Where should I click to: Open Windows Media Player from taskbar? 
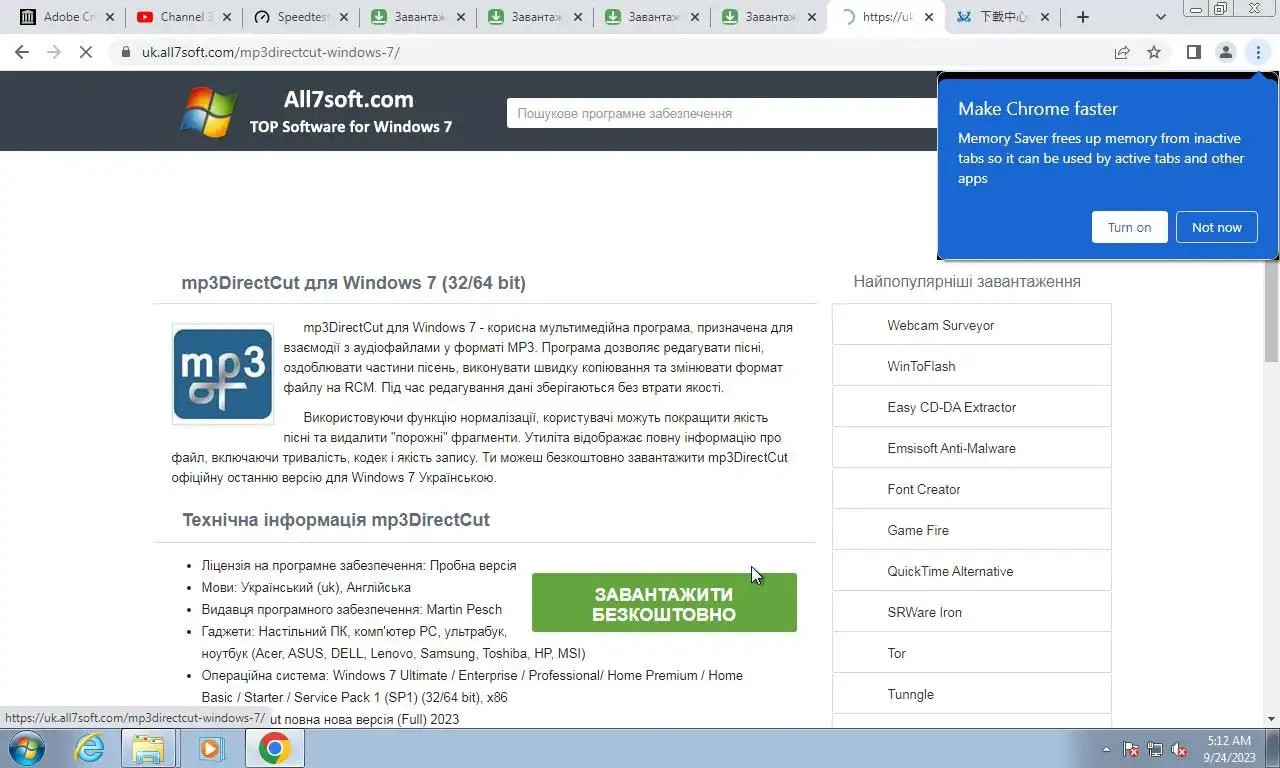click(x=211, y=748)
